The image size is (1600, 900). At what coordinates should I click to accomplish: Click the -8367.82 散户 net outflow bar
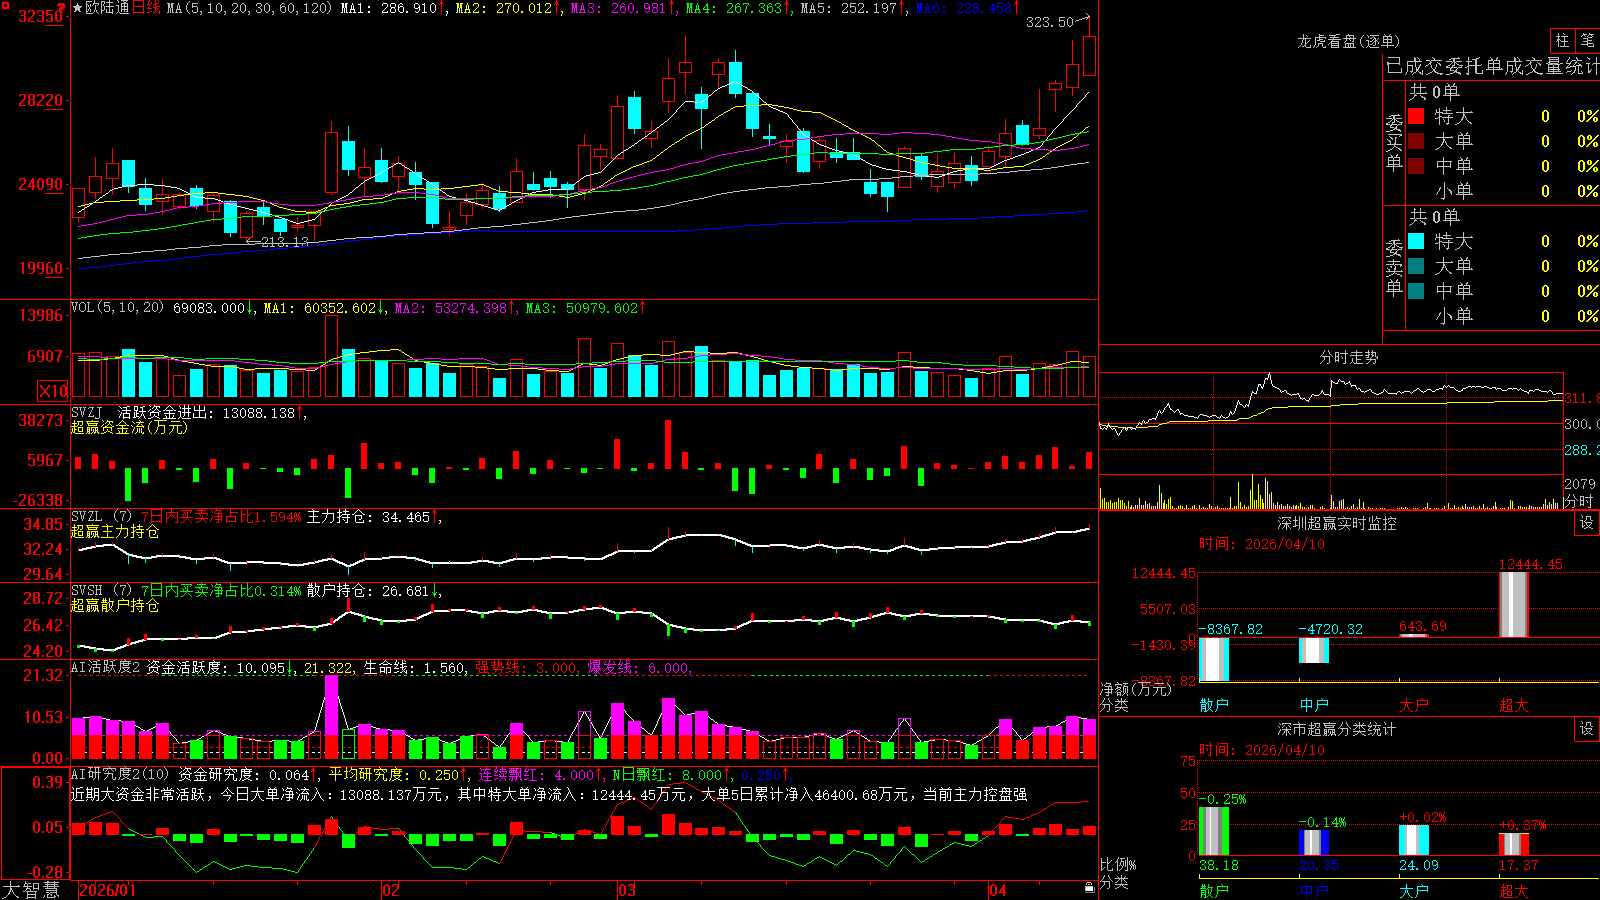pyautogui.click(x=1214, y=659)
